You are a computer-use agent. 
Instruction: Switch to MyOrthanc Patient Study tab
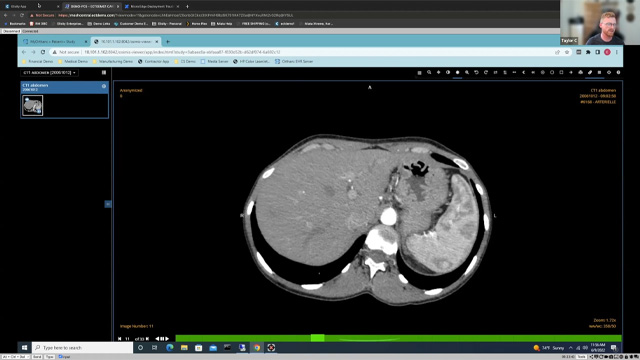click(53, 42)
